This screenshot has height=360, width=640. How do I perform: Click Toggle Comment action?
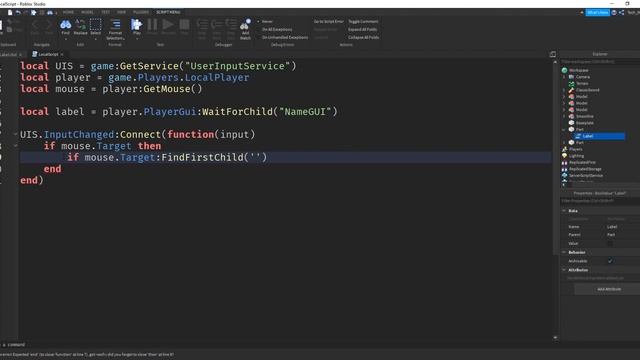(363, 22)
